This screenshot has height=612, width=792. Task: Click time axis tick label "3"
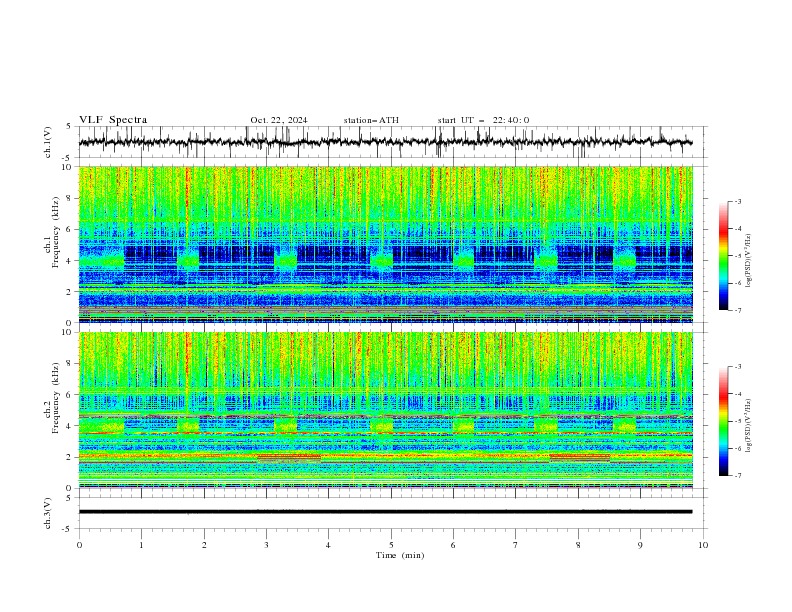(x=266, y=545)
